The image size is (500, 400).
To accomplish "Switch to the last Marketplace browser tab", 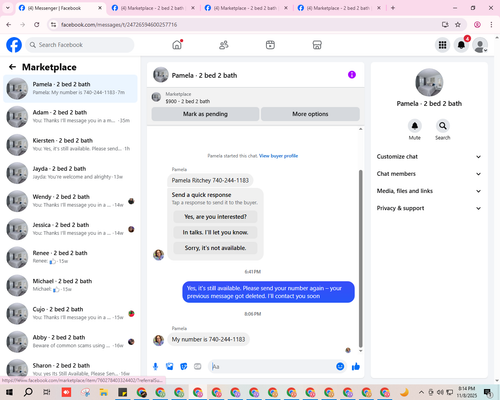I will 339,8.
